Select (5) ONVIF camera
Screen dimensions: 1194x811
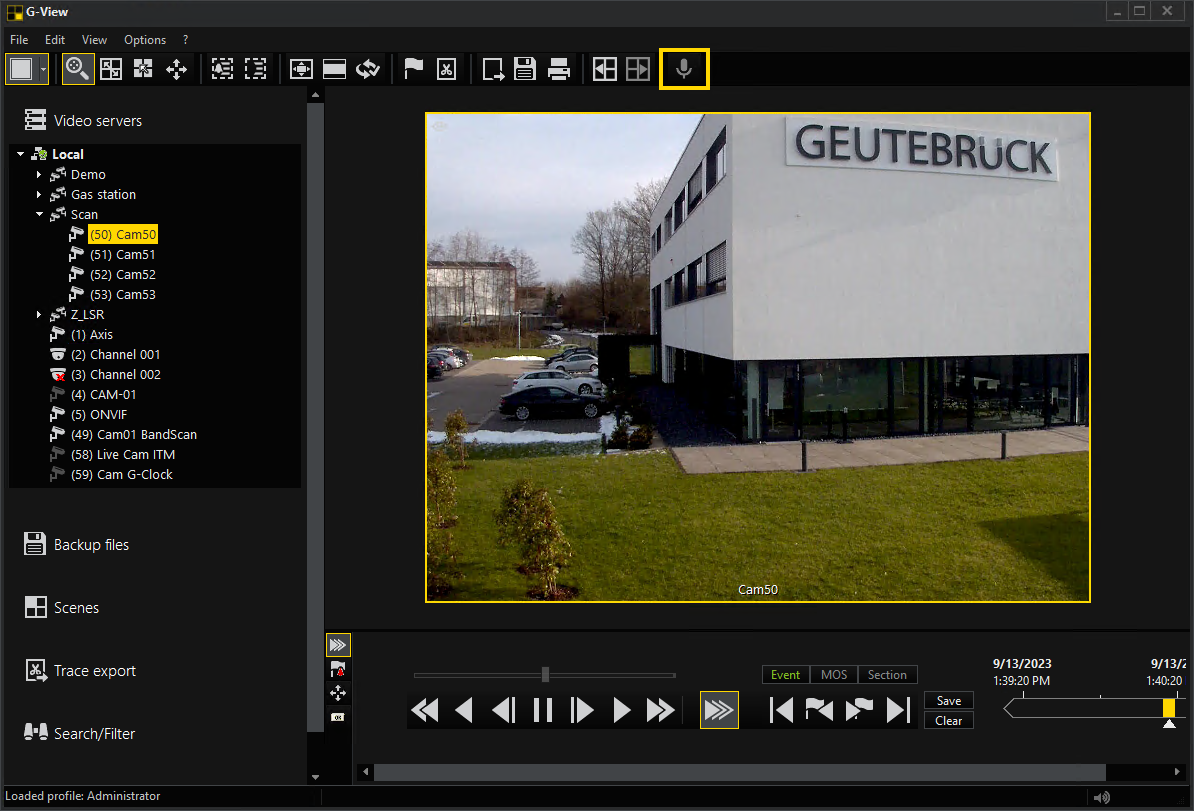tap(99, 414)
